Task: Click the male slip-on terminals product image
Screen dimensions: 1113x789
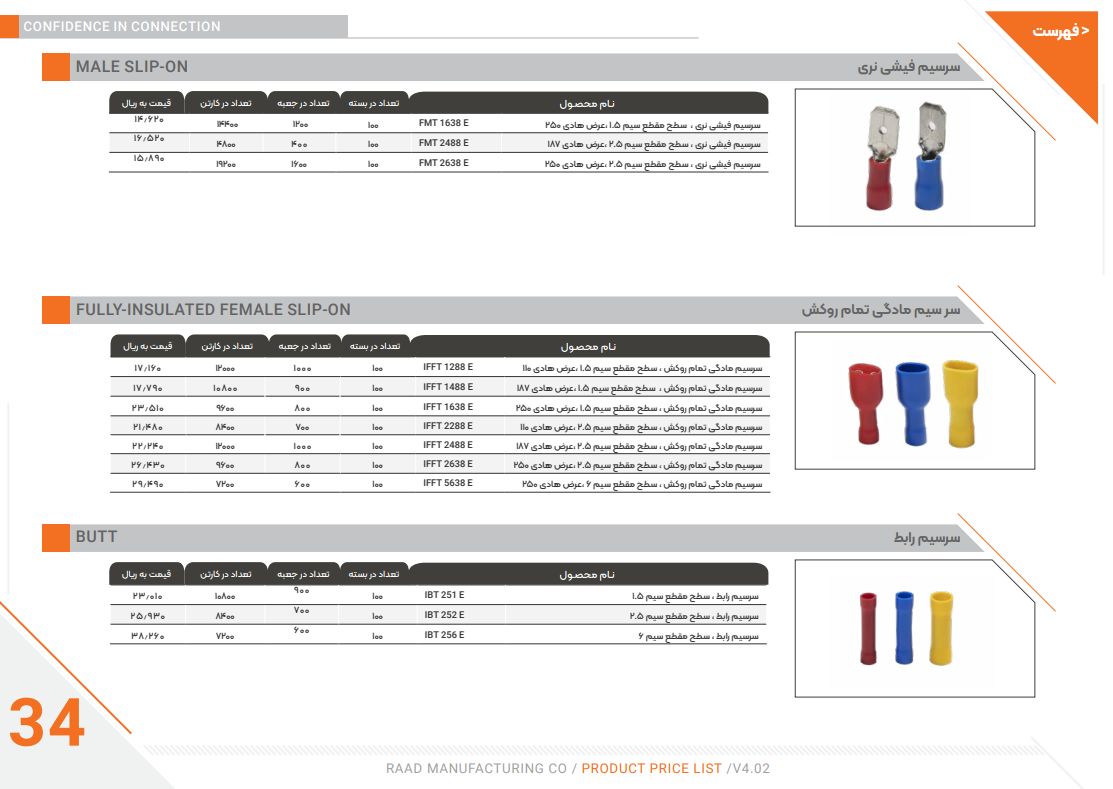Action: [914, 157]
